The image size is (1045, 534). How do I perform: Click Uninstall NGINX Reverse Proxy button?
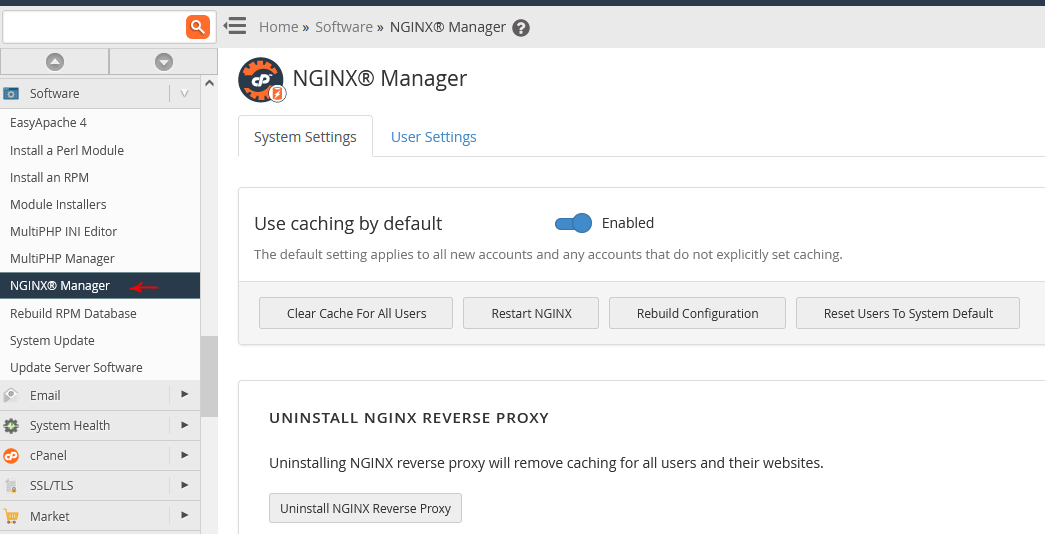tap(365, 508)
